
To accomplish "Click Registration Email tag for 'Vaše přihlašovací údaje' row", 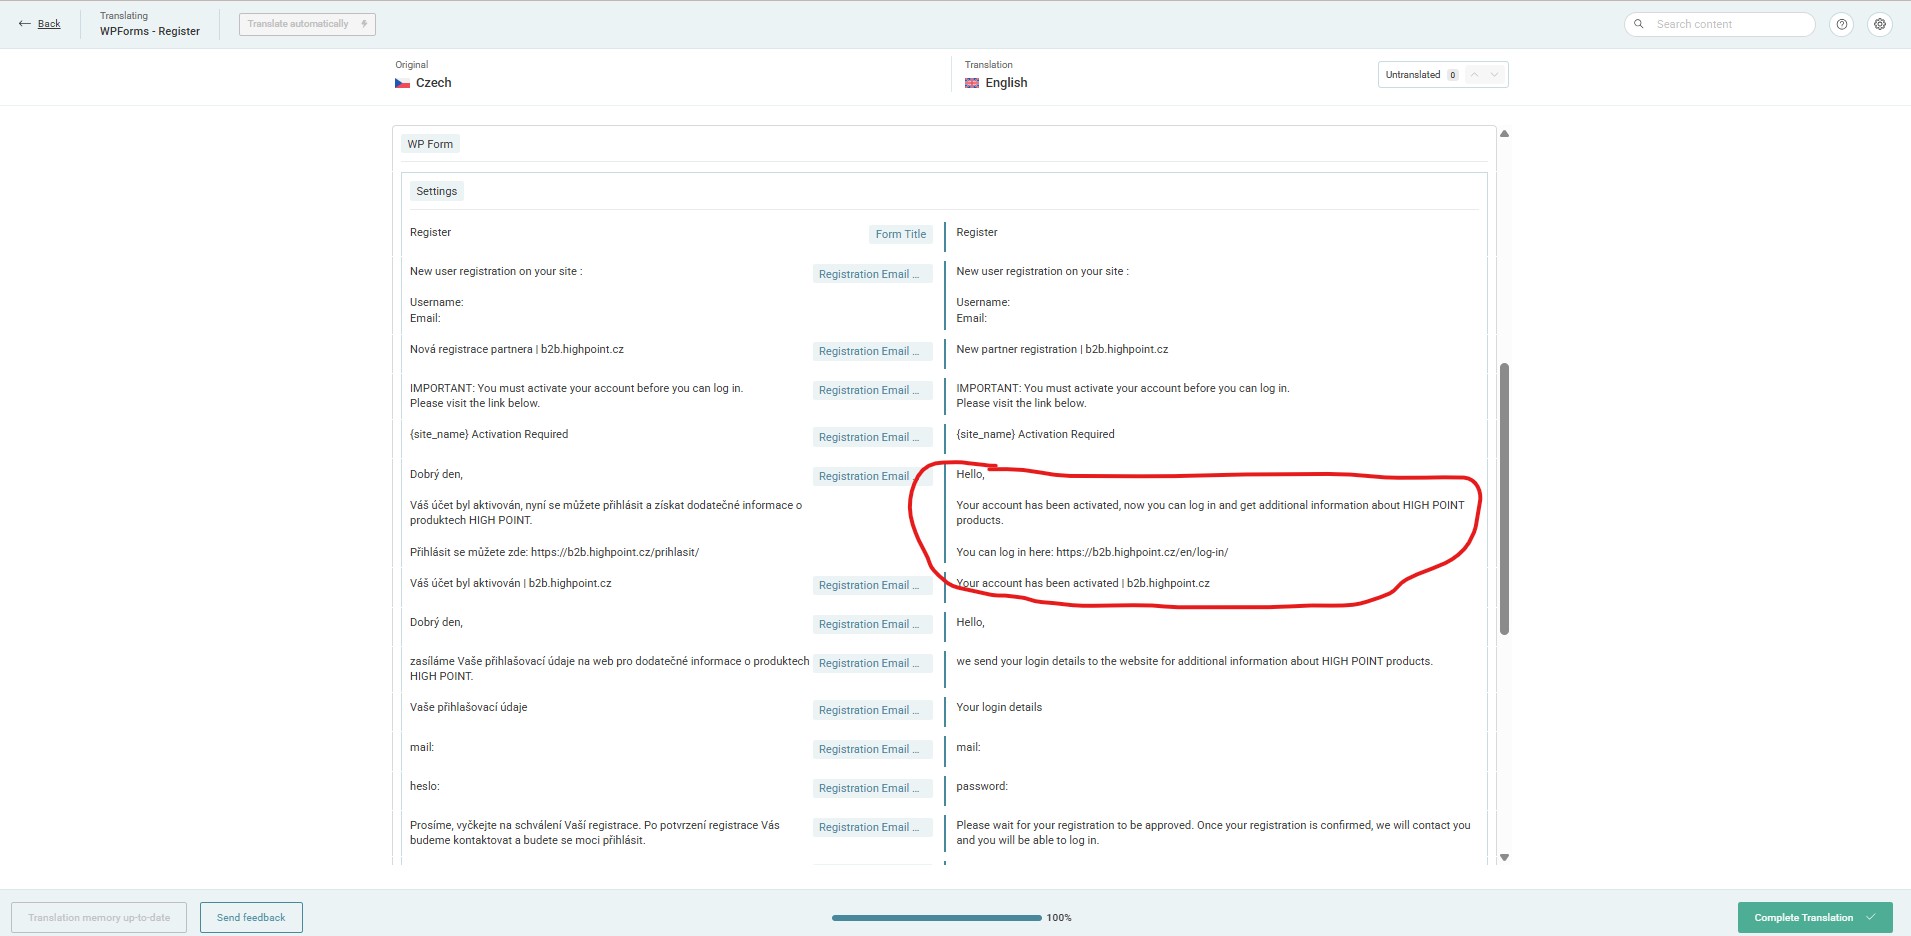I will click(872, 710).
